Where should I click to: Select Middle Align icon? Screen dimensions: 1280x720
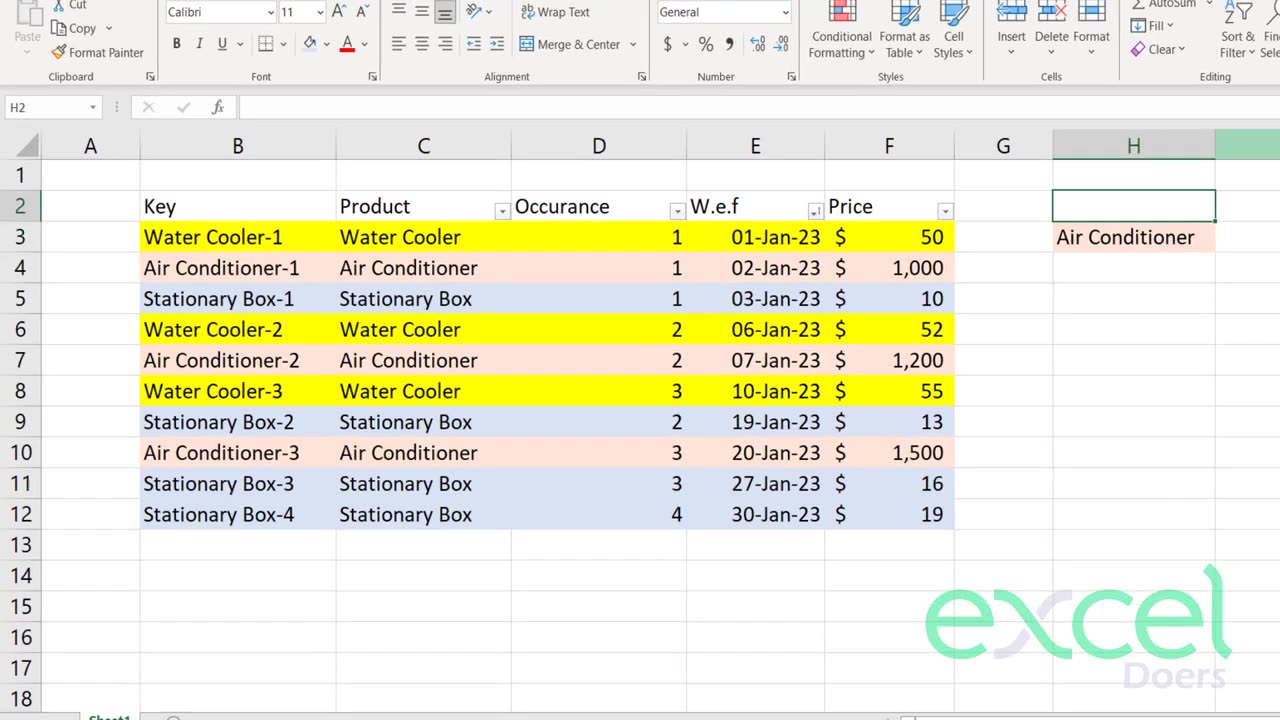pos(422,12)
